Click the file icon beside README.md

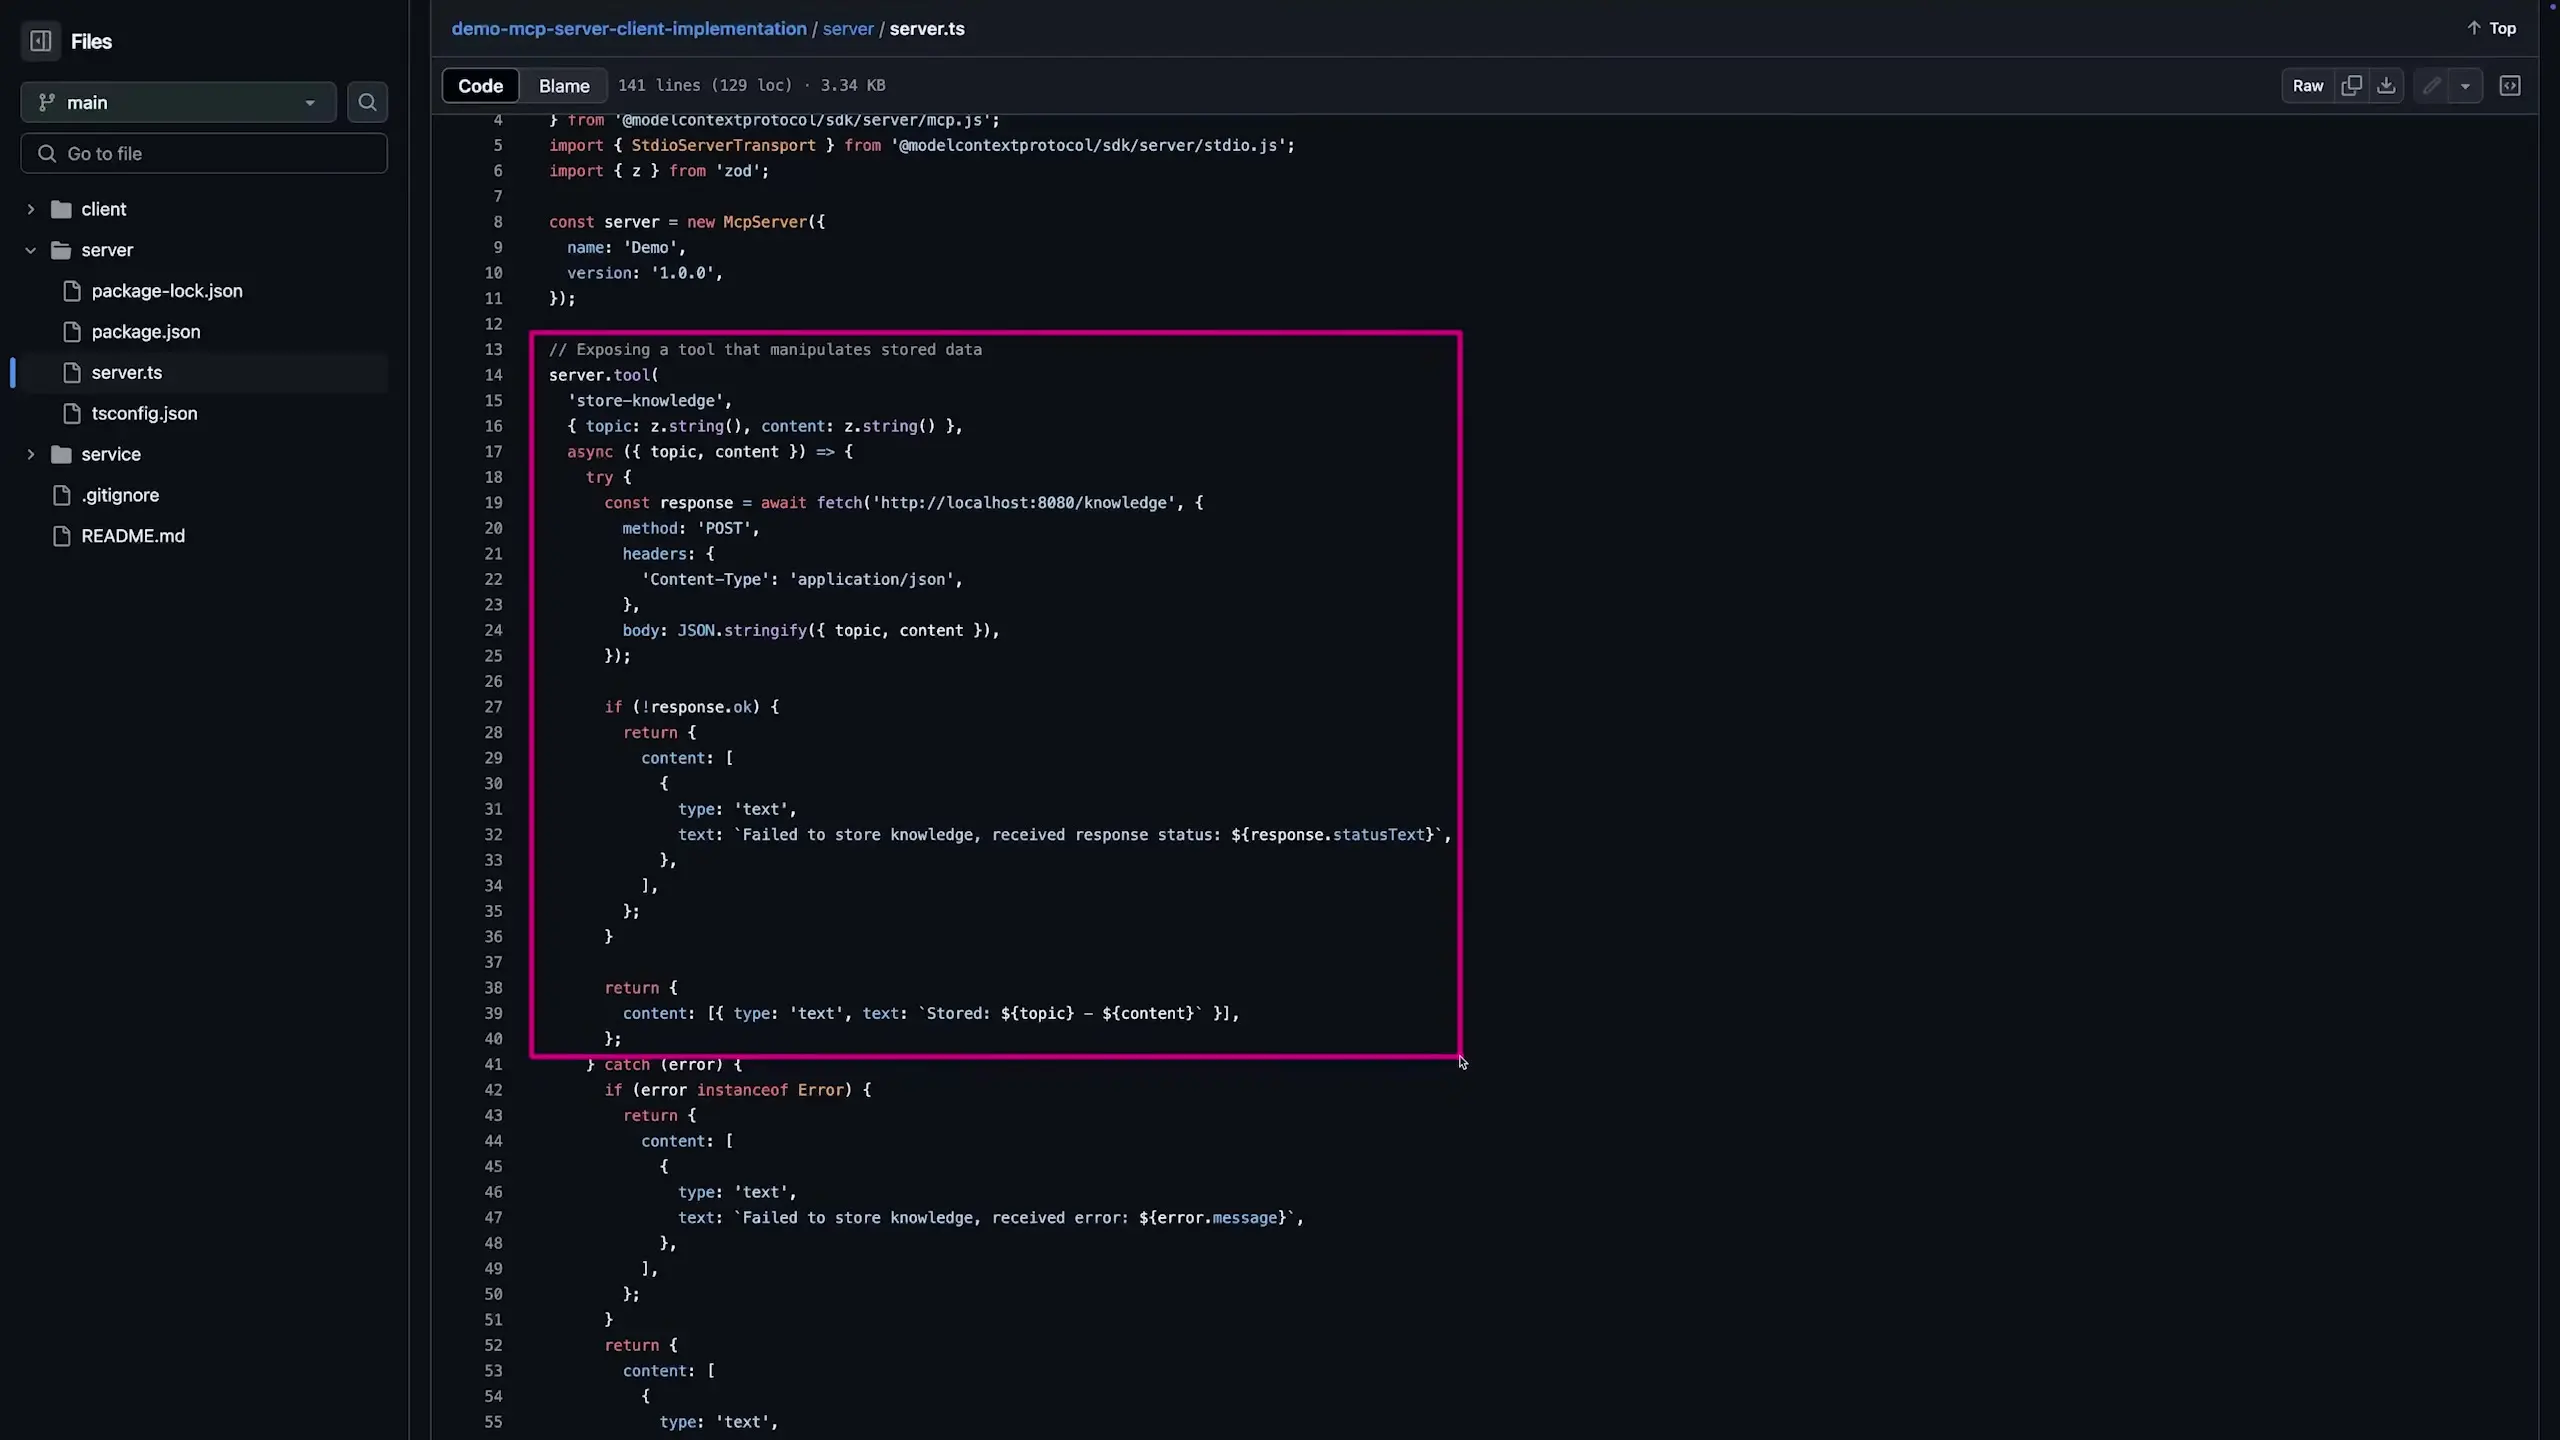point(61,536)
